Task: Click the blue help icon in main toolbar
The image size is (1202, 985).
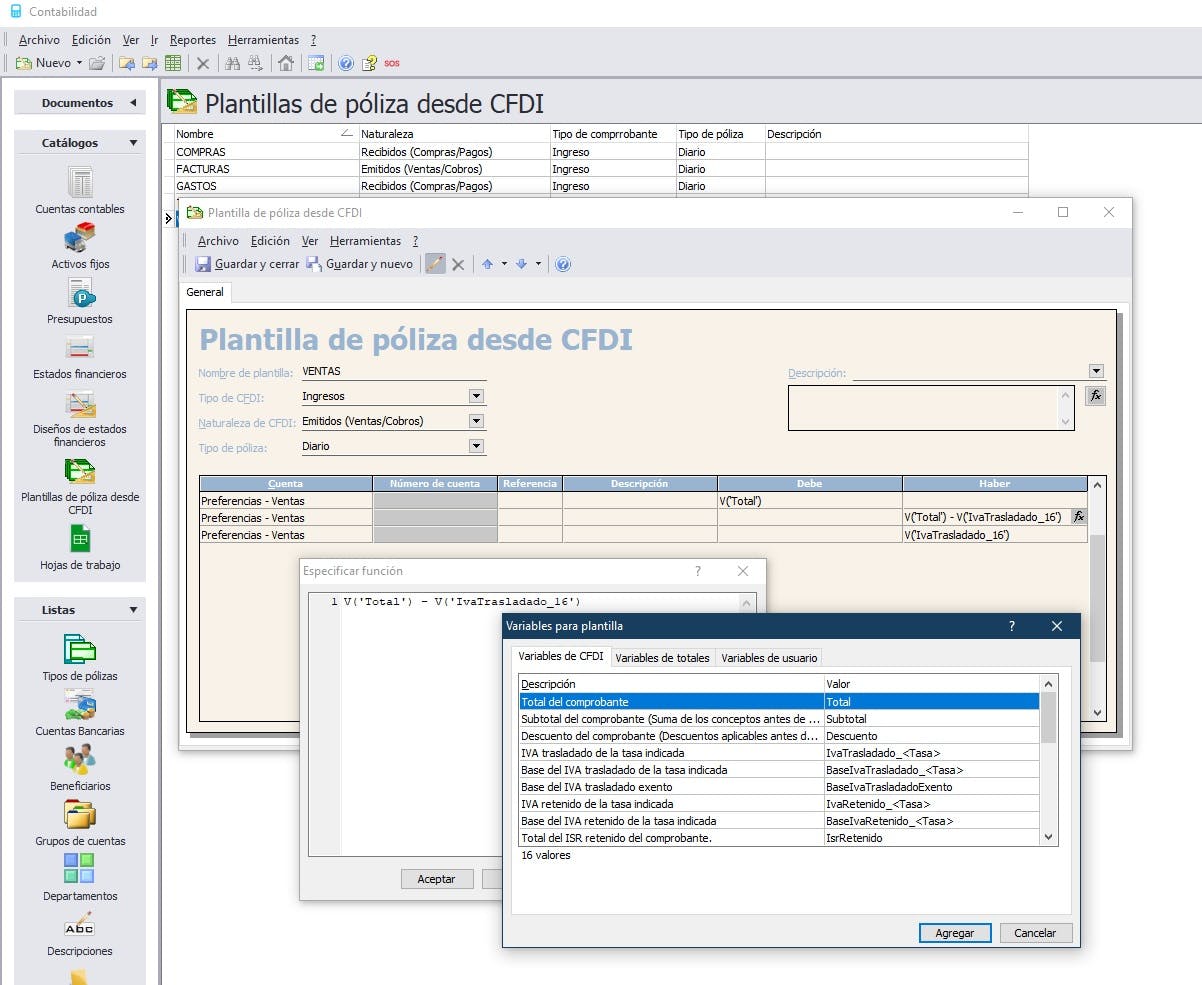Action: pos(346,63)
